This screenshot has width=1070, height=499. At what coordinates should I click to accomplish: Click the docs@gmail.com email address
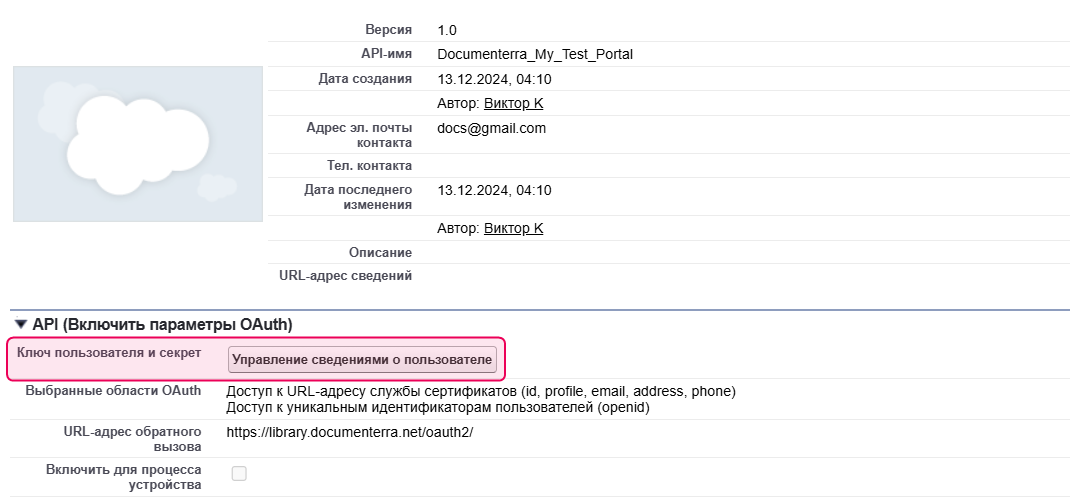coord(491,129)
